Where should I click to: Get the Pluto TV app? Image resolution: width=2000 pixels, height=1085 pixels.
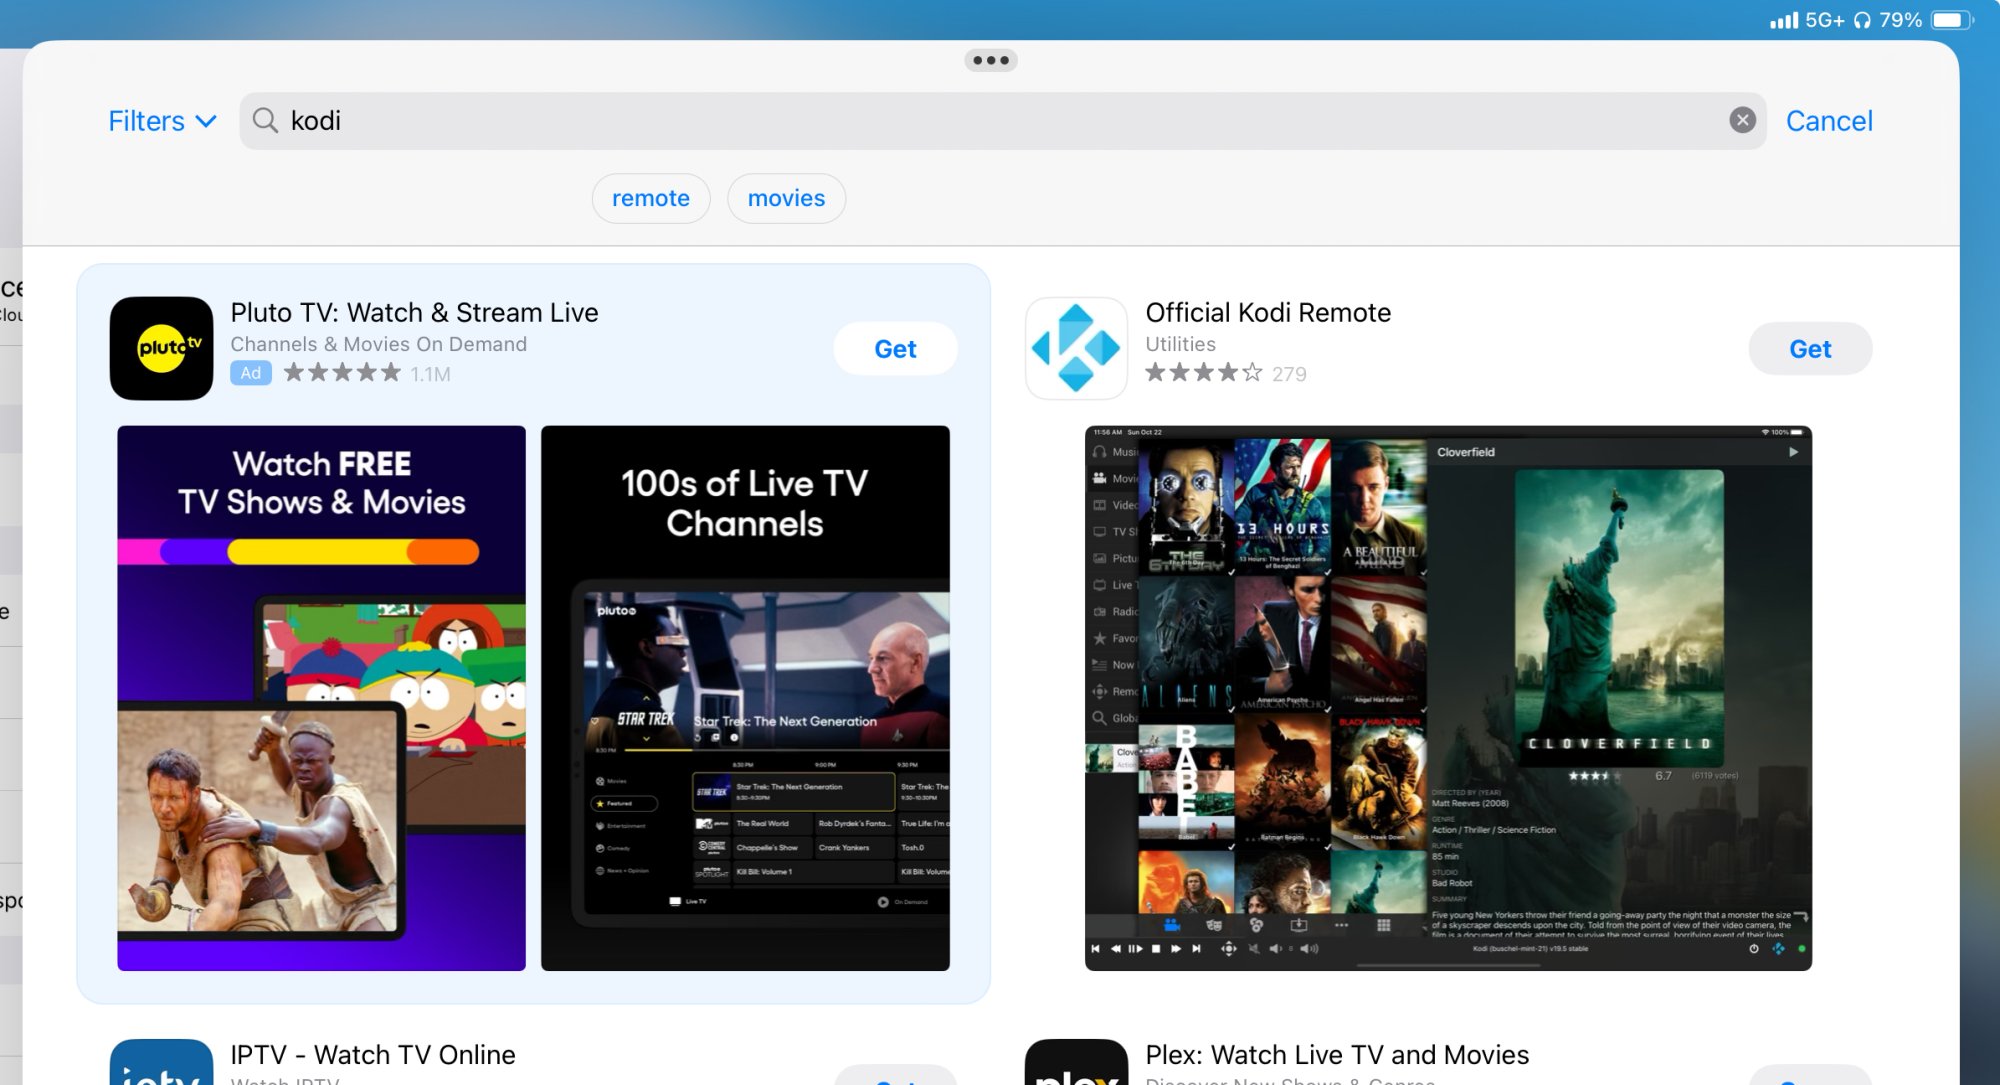(895, 349)
